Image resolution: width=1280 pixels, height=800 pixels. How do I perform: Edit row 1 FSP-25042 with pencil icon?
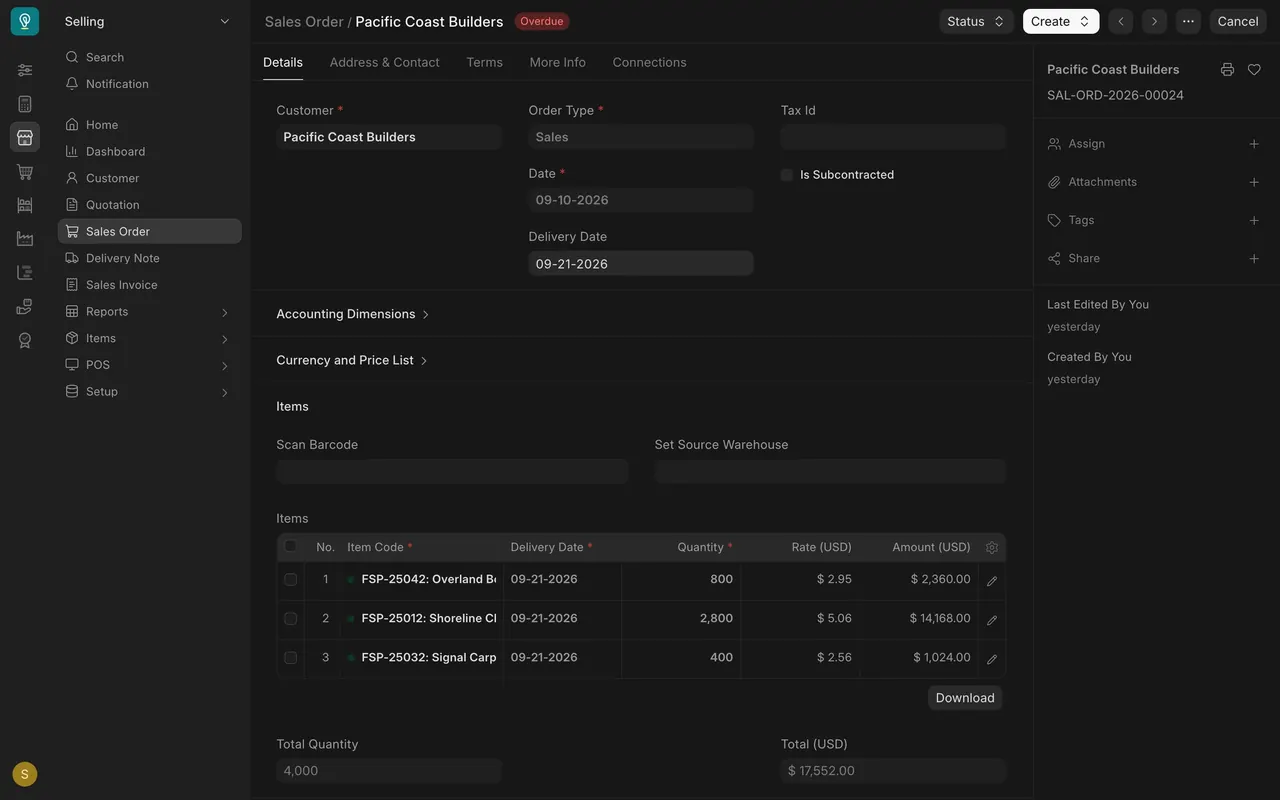click(992, 581)
